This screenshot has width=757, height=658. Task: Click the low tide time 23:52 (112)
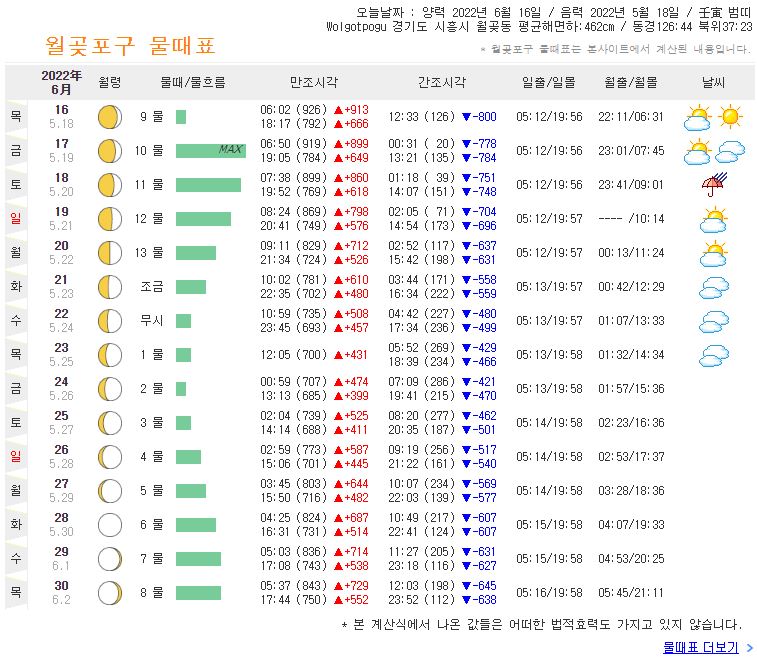[x=421, y=600]
